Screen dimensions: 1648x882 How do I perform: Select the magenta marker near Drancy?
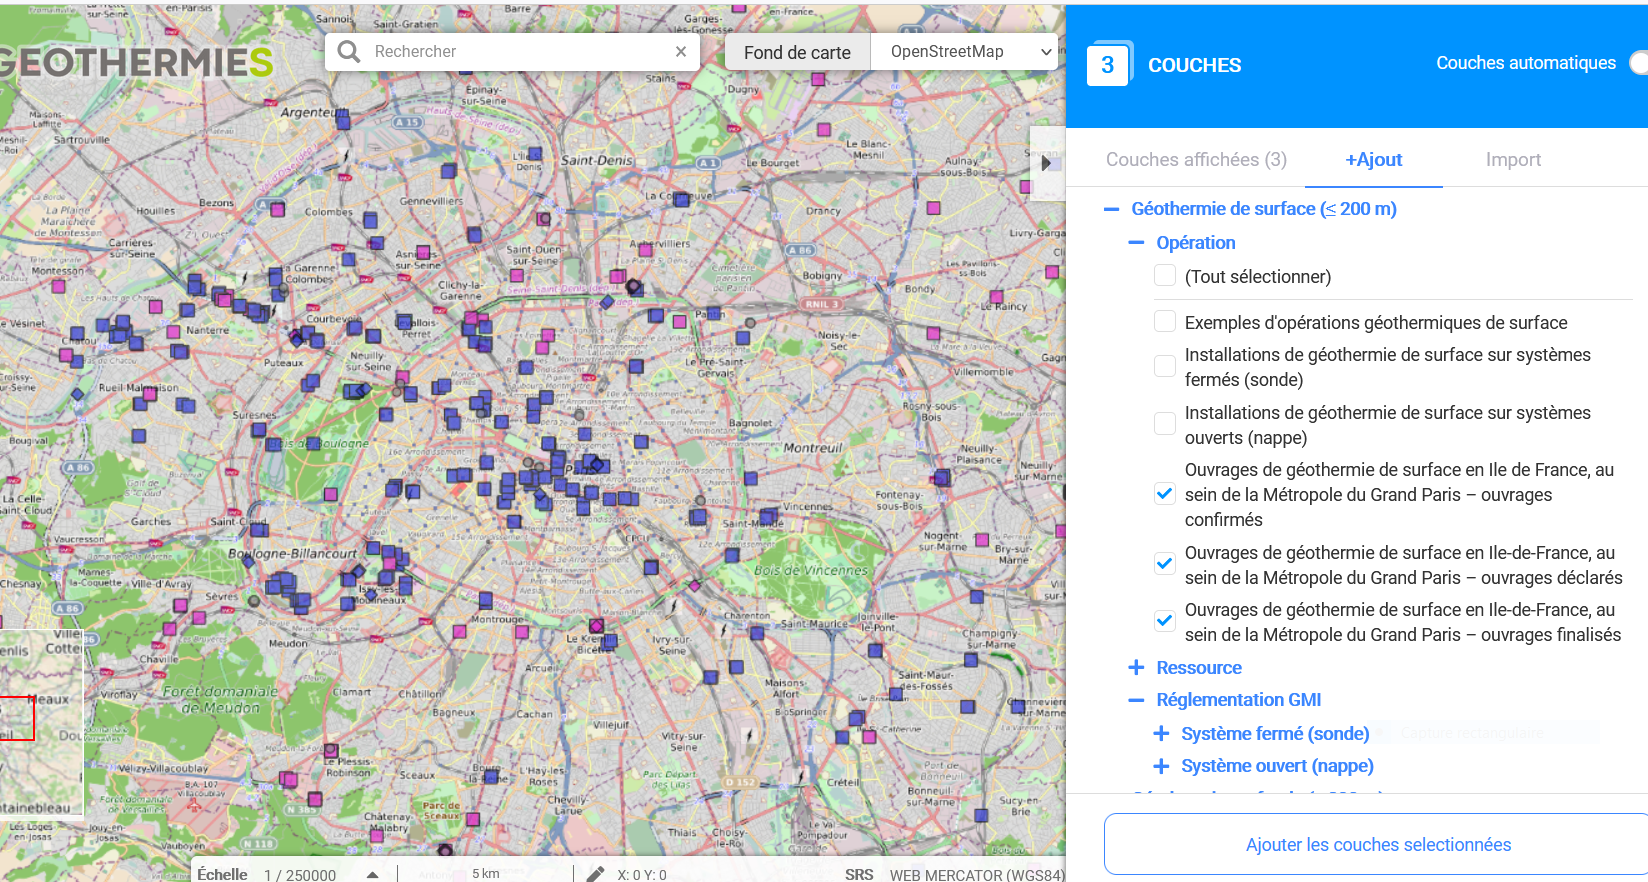pyautogui.click(x=933, y=208)
